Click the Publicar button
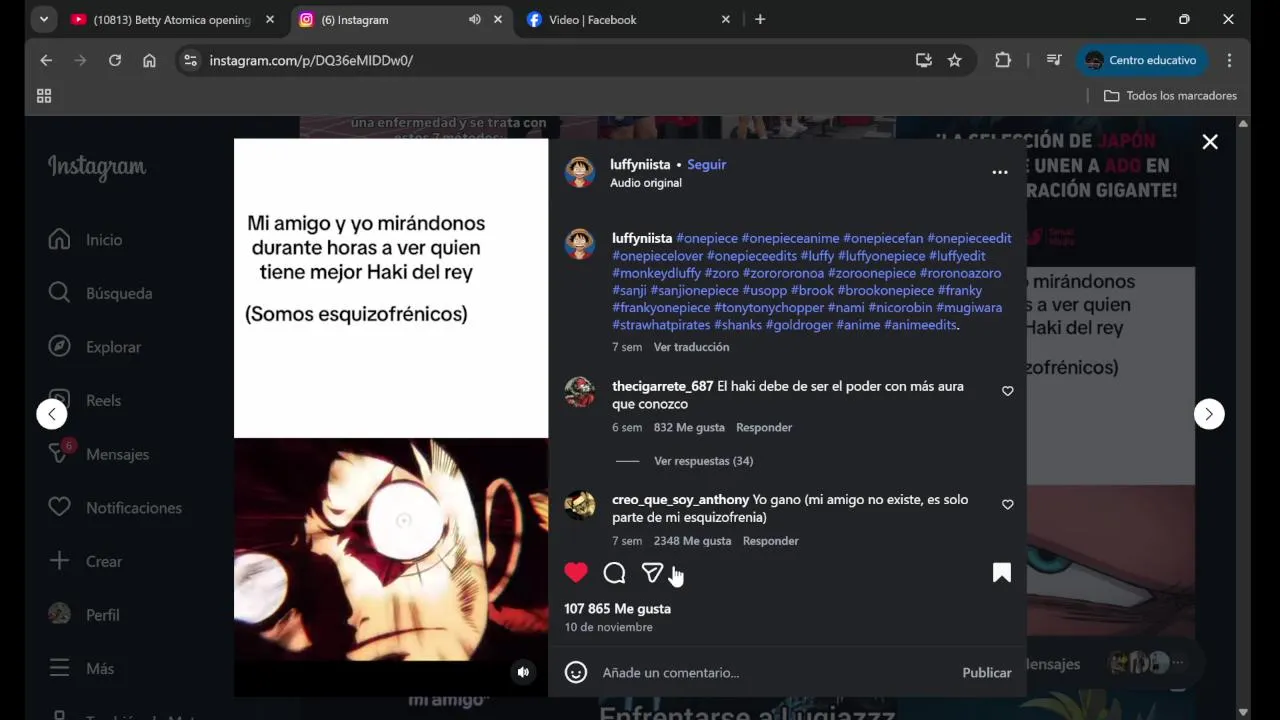 tap(987, 673)
